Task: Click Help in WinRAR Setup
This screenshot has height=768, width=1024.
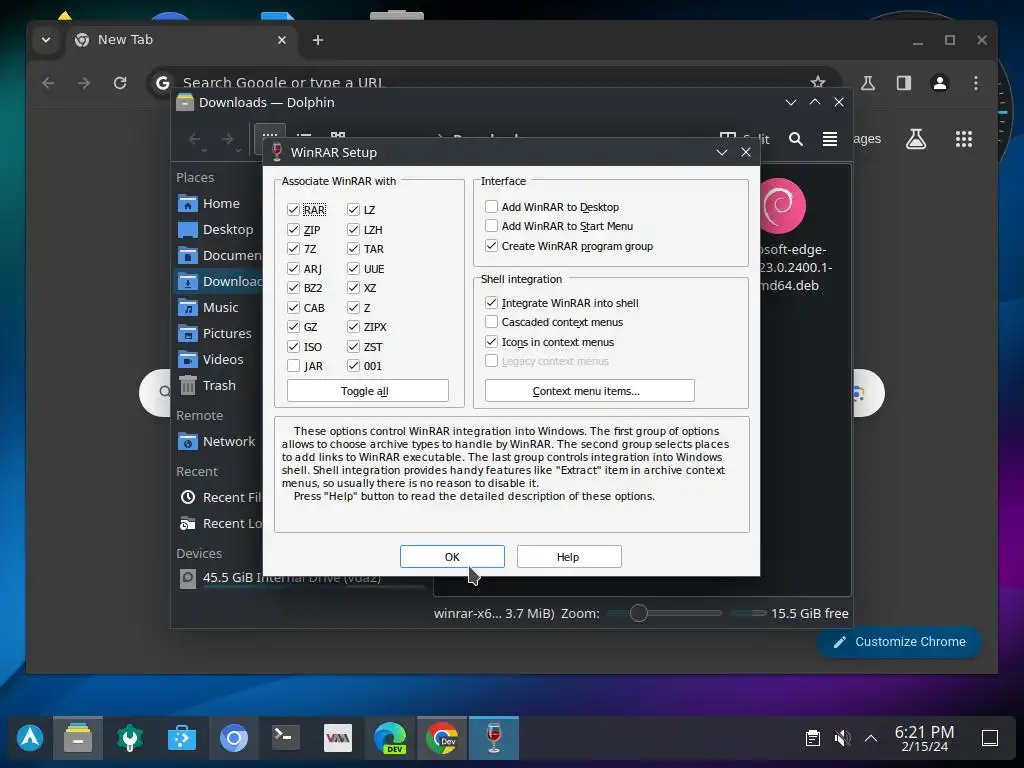Action: click(x=569, y=556)
